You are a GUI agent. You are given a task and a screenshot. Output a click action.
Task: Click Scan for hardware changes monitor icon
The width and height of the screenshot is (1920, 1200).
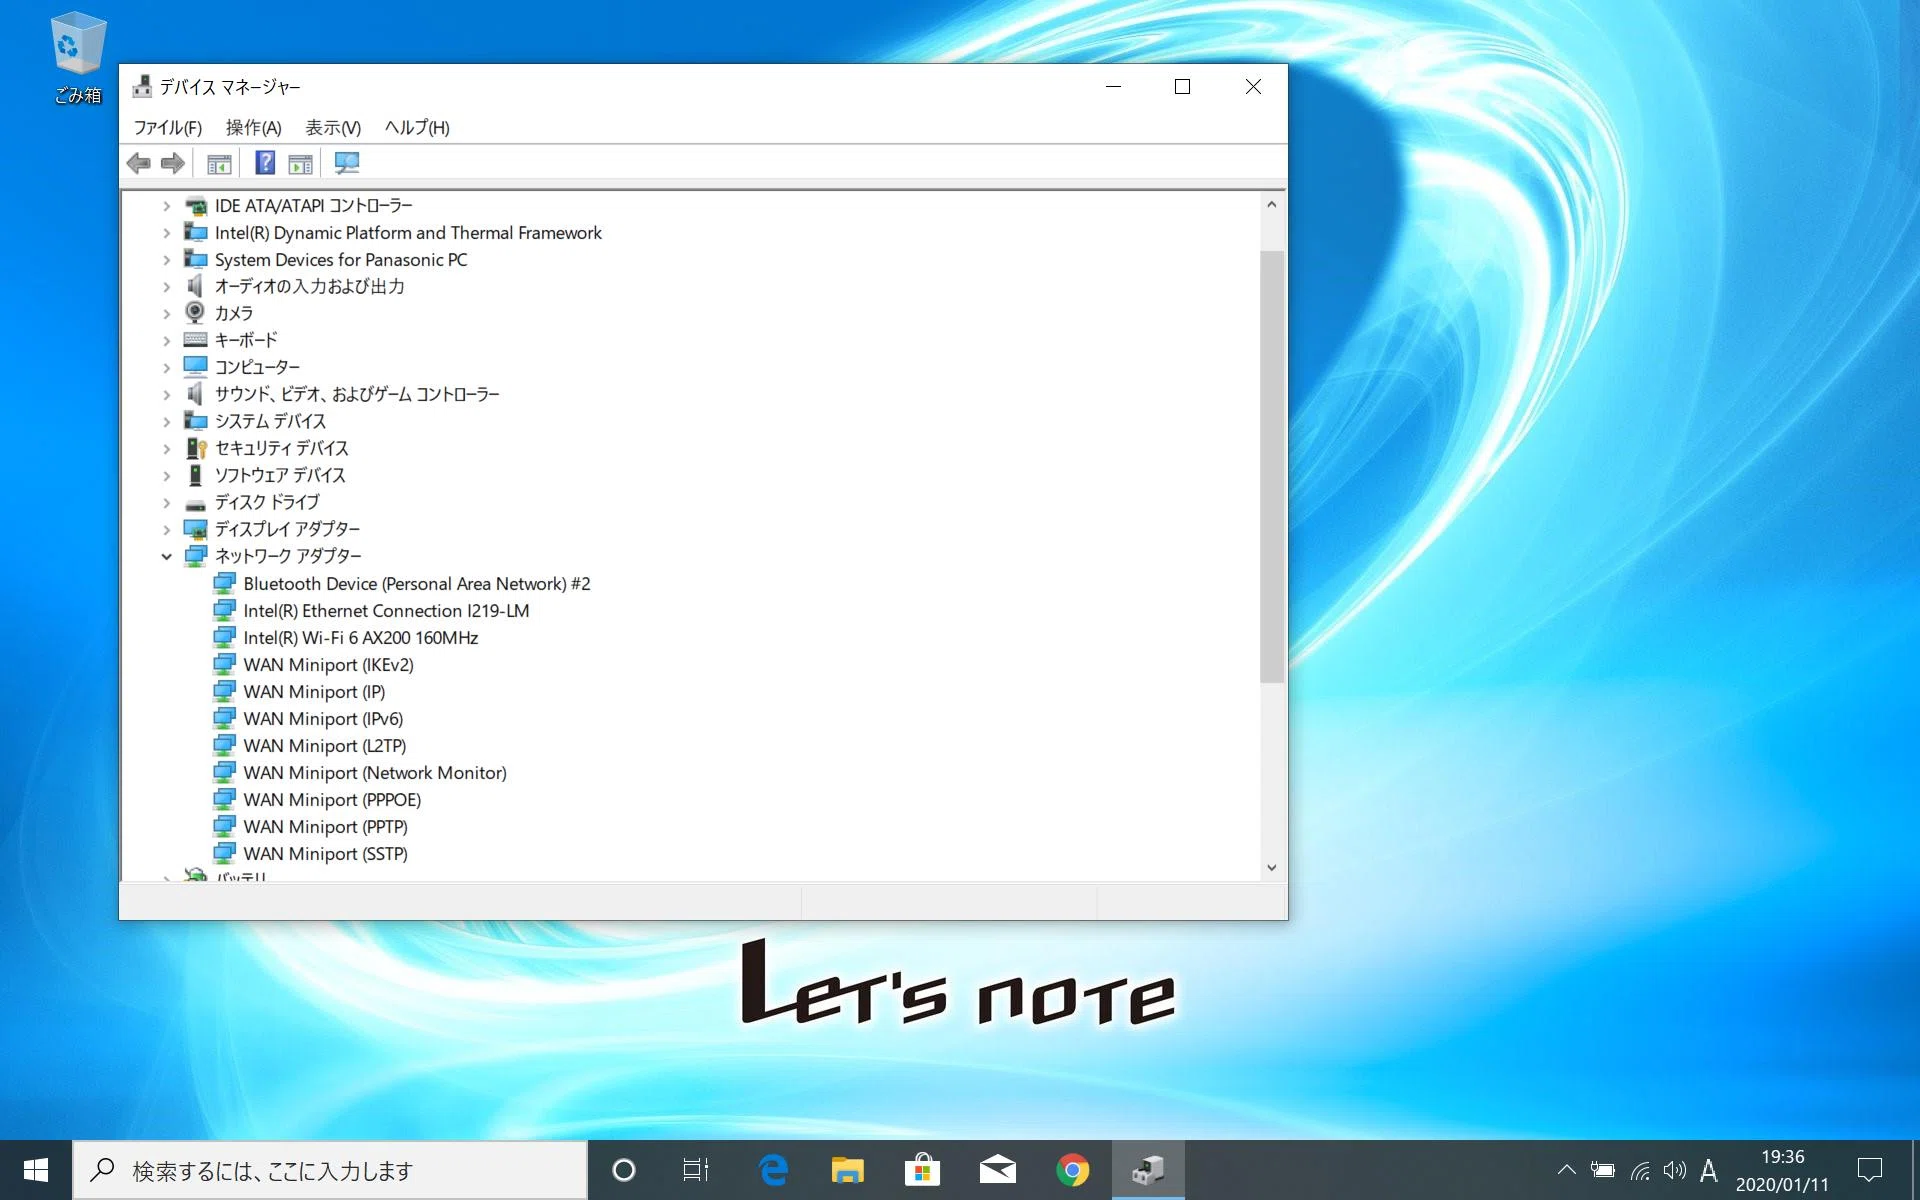pyautogui.click(x=347, y=163)
